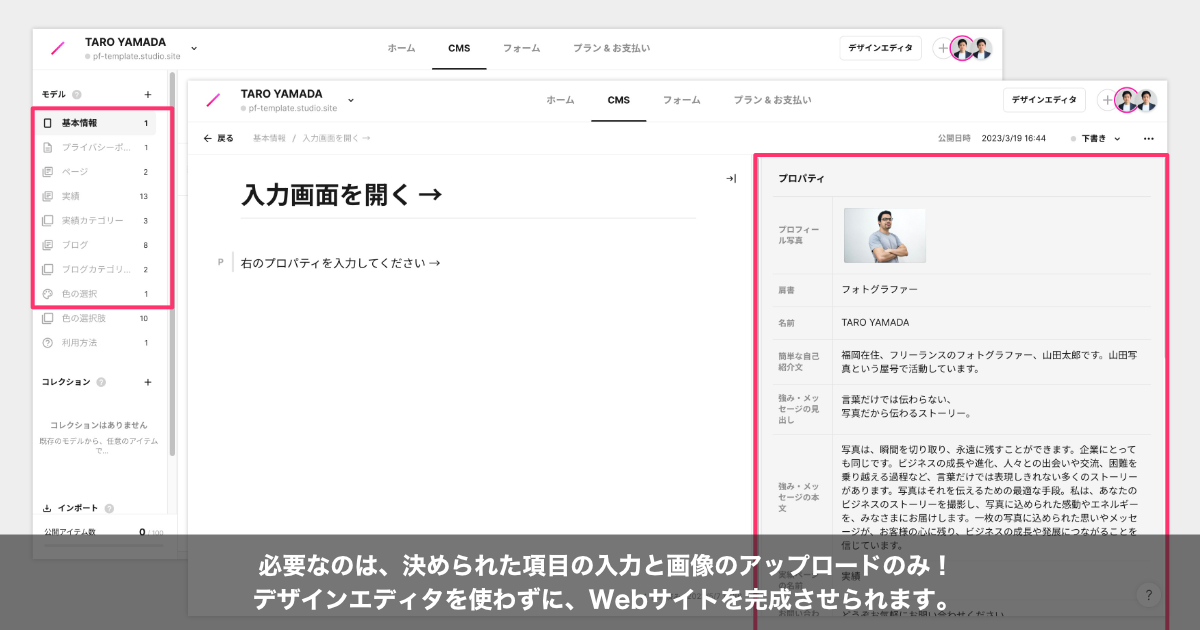
Task: Select the プライバシーポ… model in the sidebar
Action: click(98, 147)
